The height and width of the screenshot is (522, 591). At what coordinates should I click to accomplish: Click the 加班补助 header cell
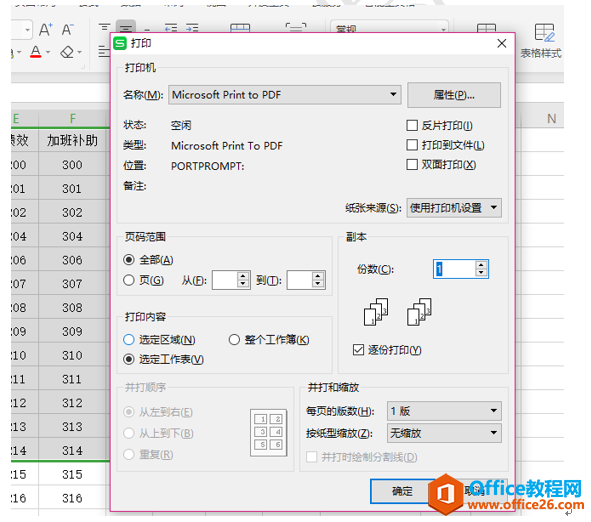(x=72, y=140)
